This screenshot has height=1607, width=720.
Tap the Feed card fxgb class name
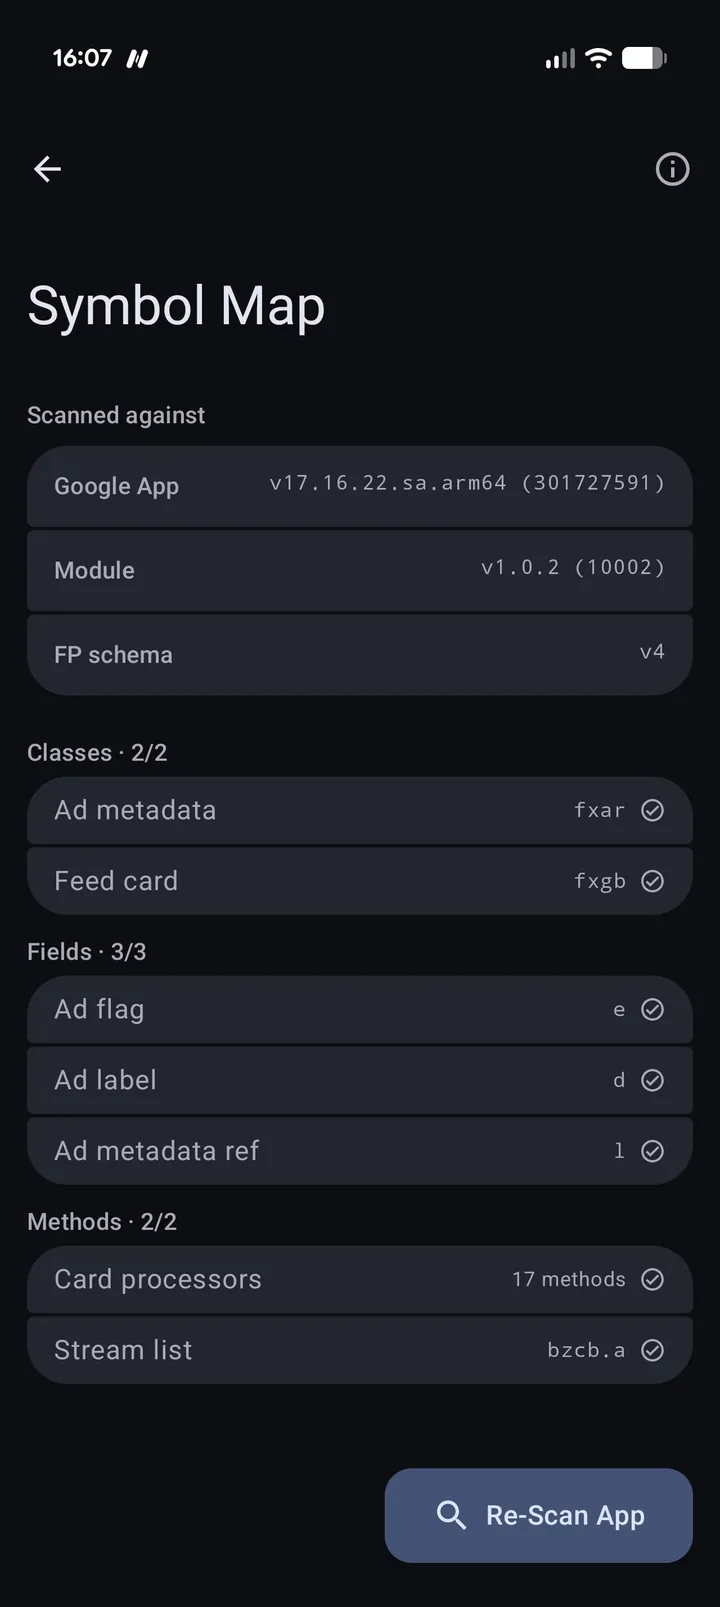(600, 881)
